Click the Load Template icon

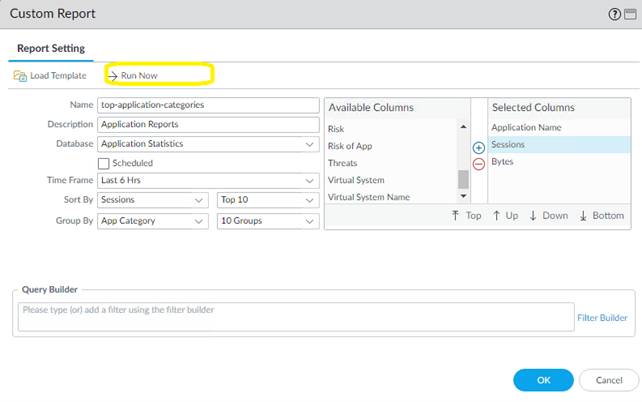click(x=19, y=76)
